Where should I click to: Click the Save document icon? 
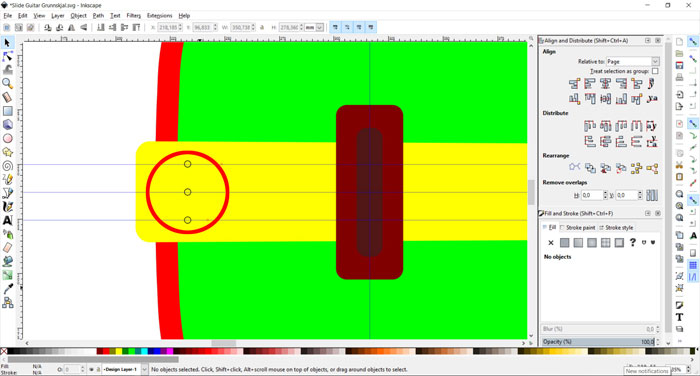pos(679,66)
